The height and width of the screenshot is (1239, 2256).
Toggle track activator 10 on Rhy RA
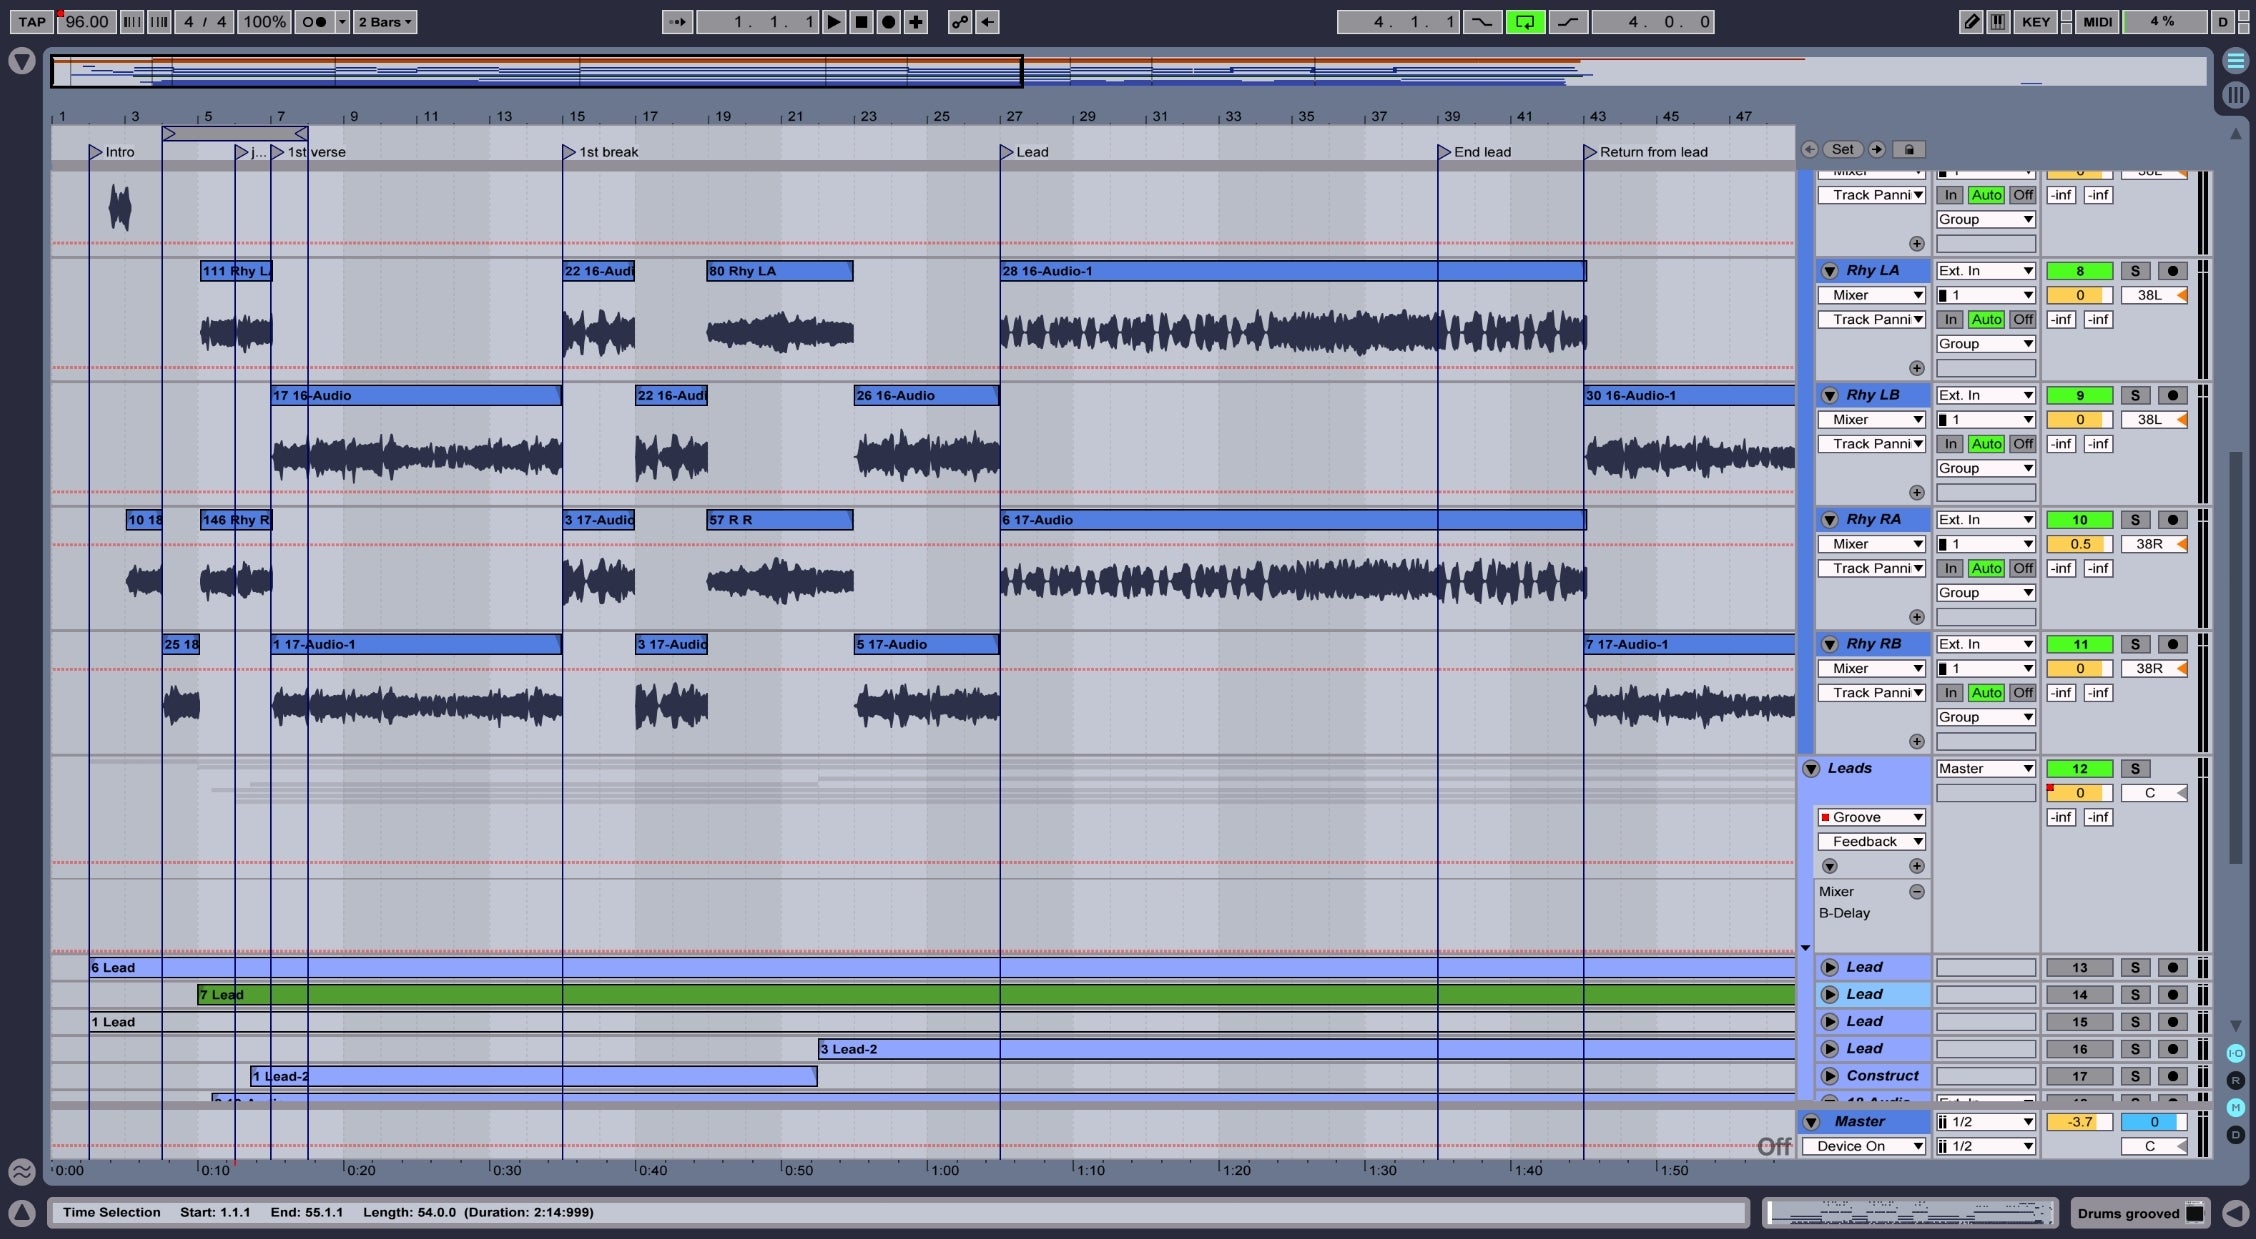point(2079,520)
